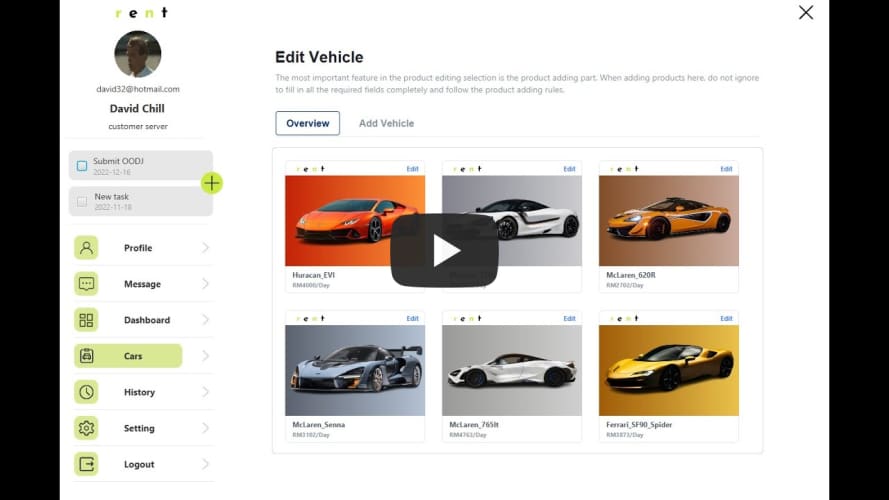Screen dimensions: 889x500
Task: Add a task with green plus icon
Action: 211,183
